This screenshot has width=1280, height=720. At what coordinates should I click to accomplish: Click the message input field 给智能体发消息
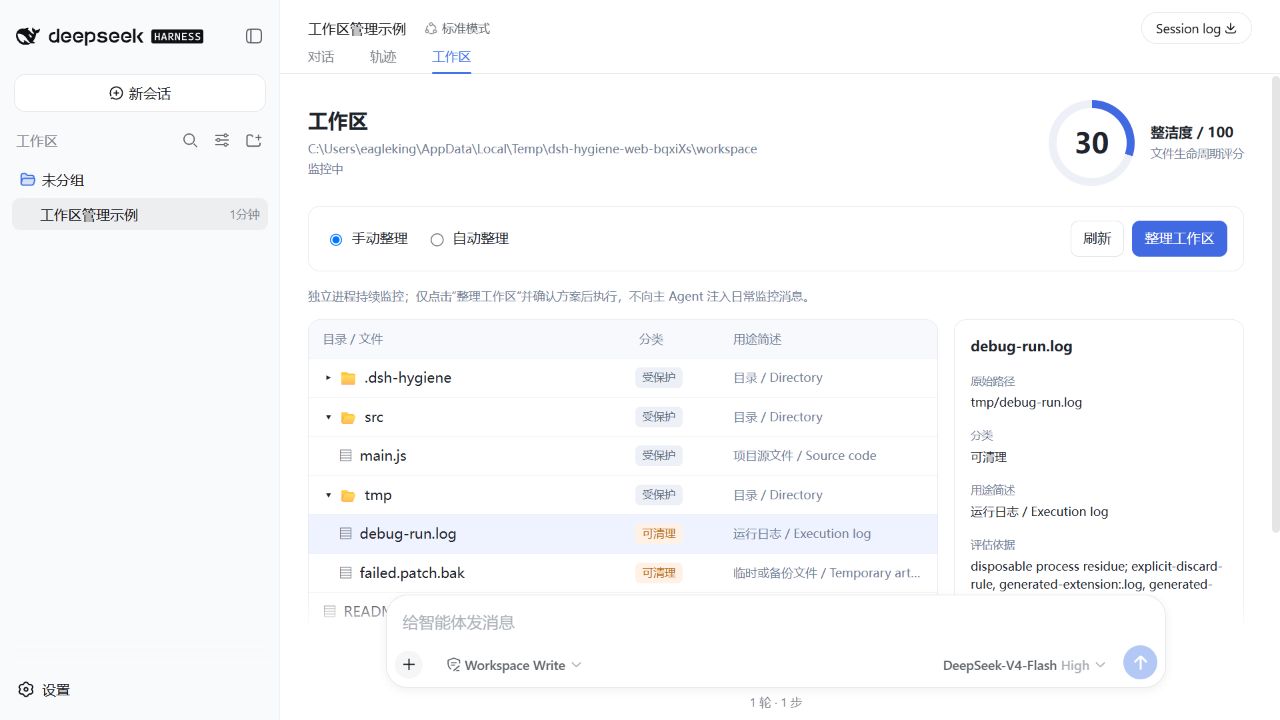click(775, 622)
